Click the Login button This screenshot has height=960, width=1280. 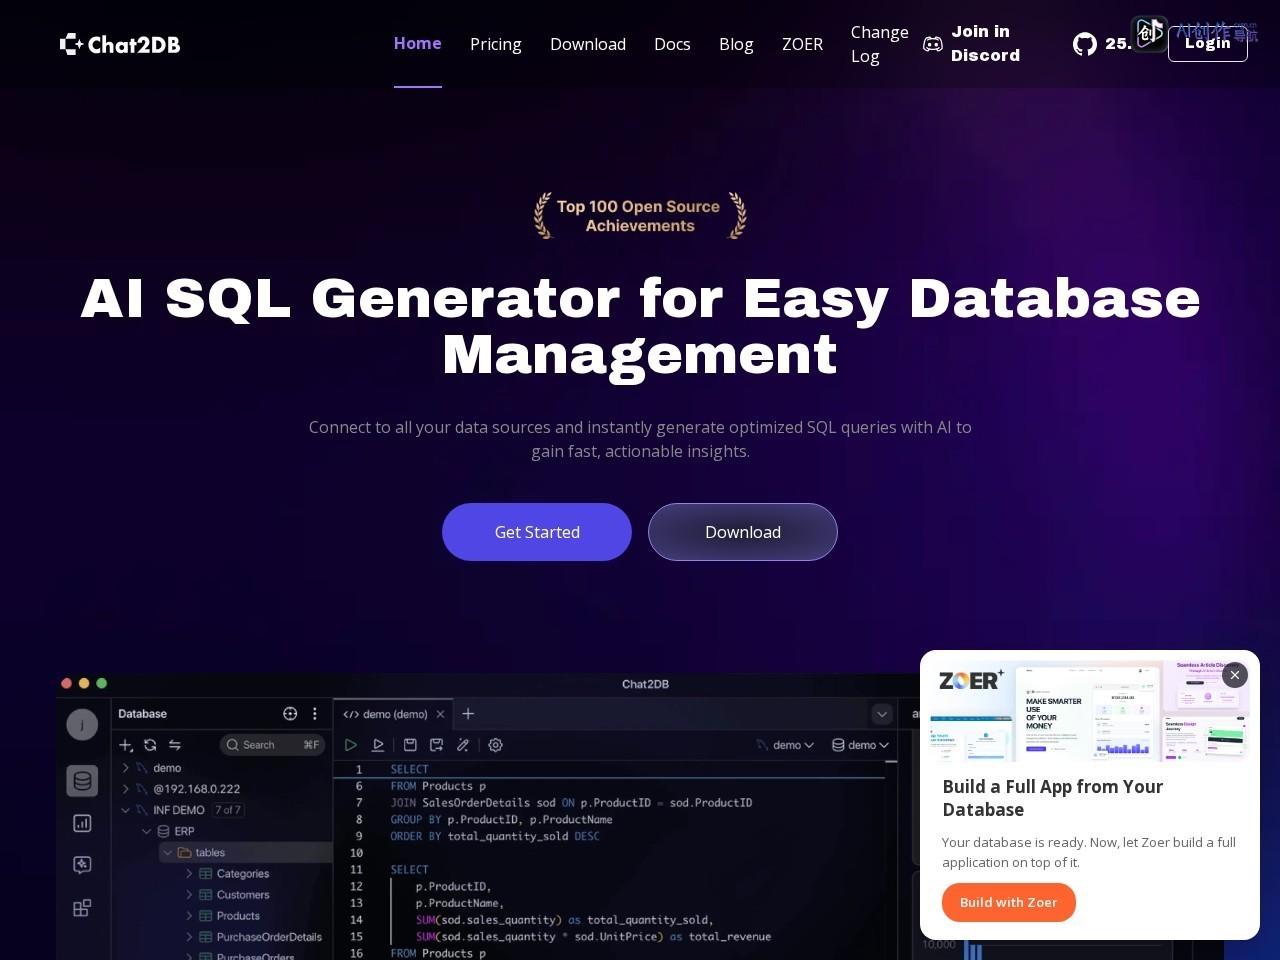(x=1208, y=43)
